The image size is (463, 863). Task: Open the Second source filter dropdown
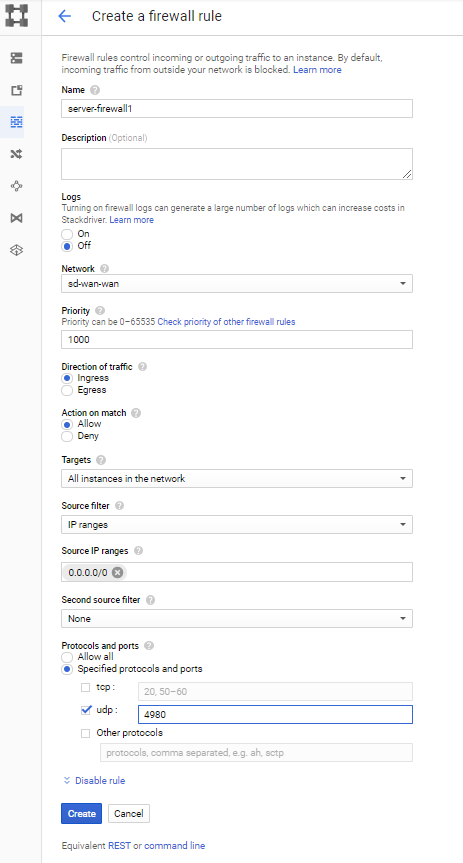[x=237, y=619]
